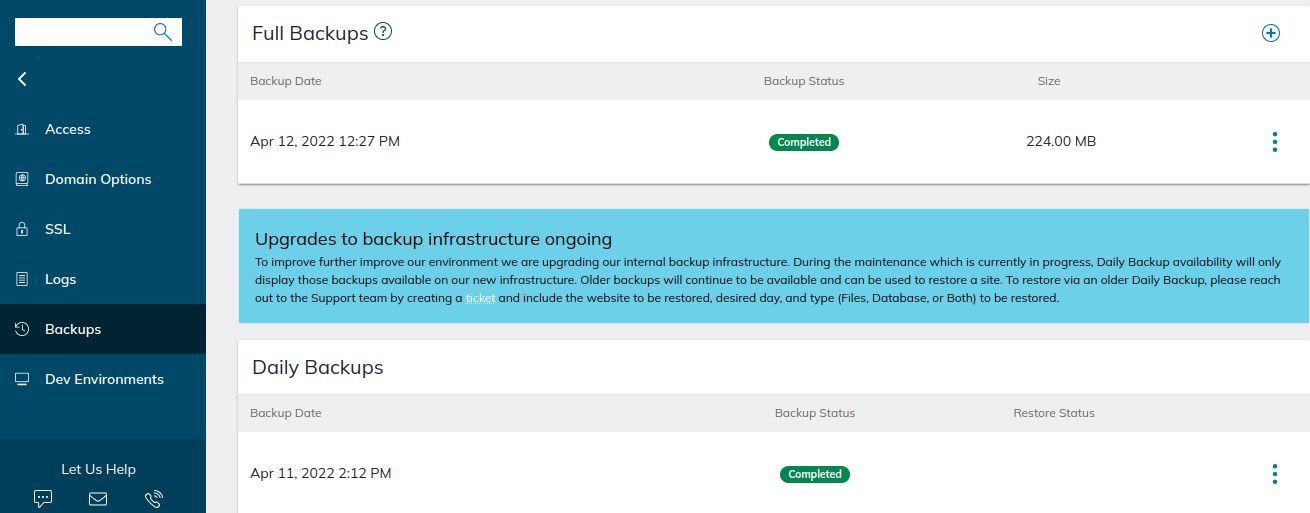Click the Domain Options globe icon

(22, 179)
